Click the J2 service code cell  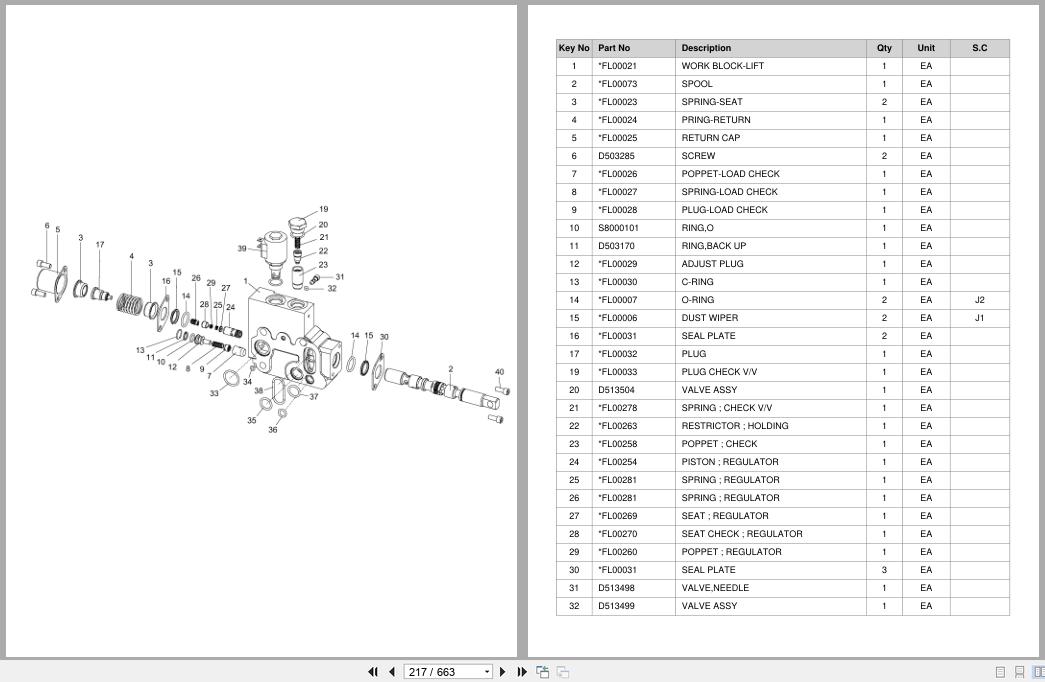point(980,300)
